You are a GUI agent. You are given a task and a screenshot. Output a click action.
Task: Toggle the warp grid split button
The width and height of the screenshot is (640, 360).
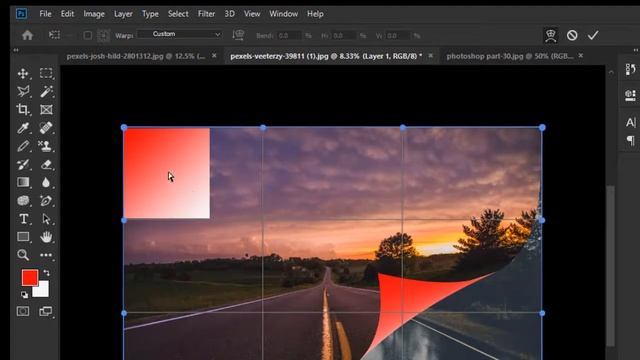(104, 36)
